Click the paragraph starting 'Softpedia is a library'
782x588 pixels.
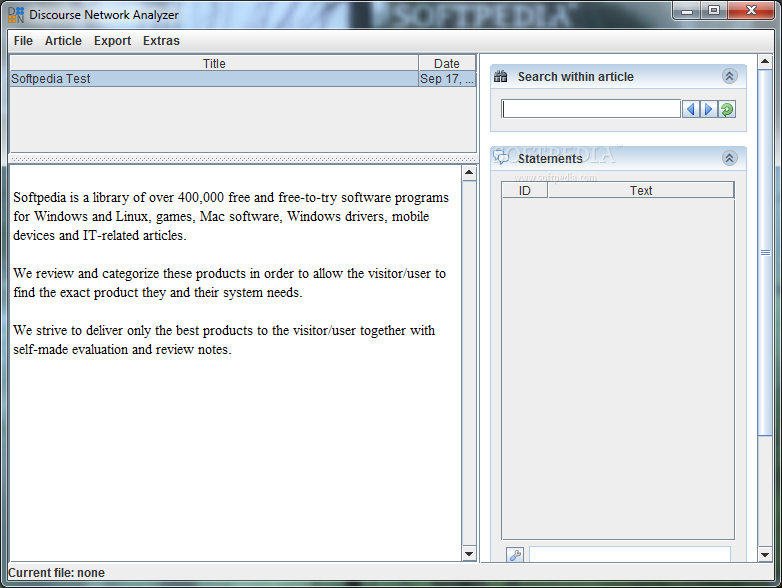pos(231,216)
